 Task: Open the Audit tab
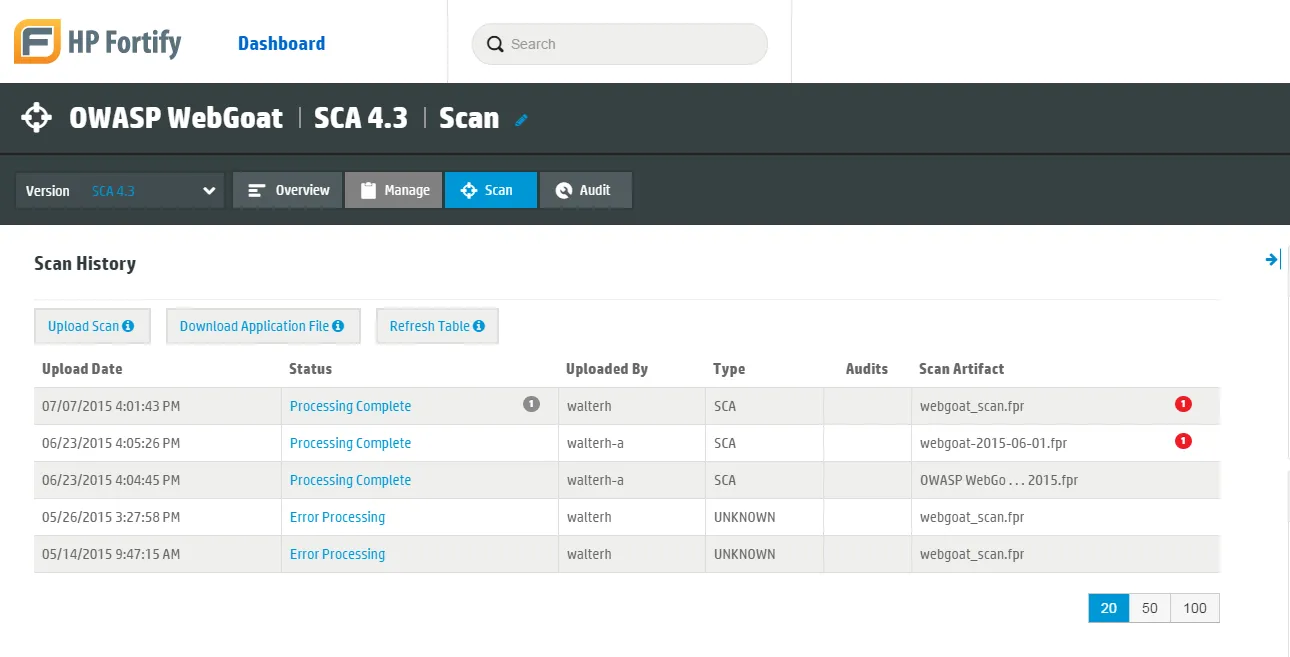coord(585,190)
